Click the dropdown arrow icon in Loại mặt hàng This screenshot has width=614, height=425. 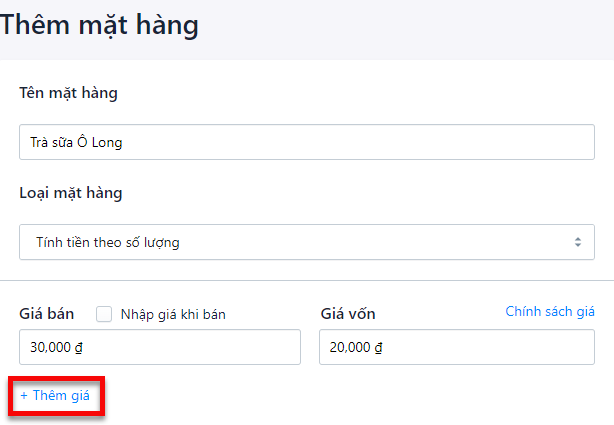577,242
